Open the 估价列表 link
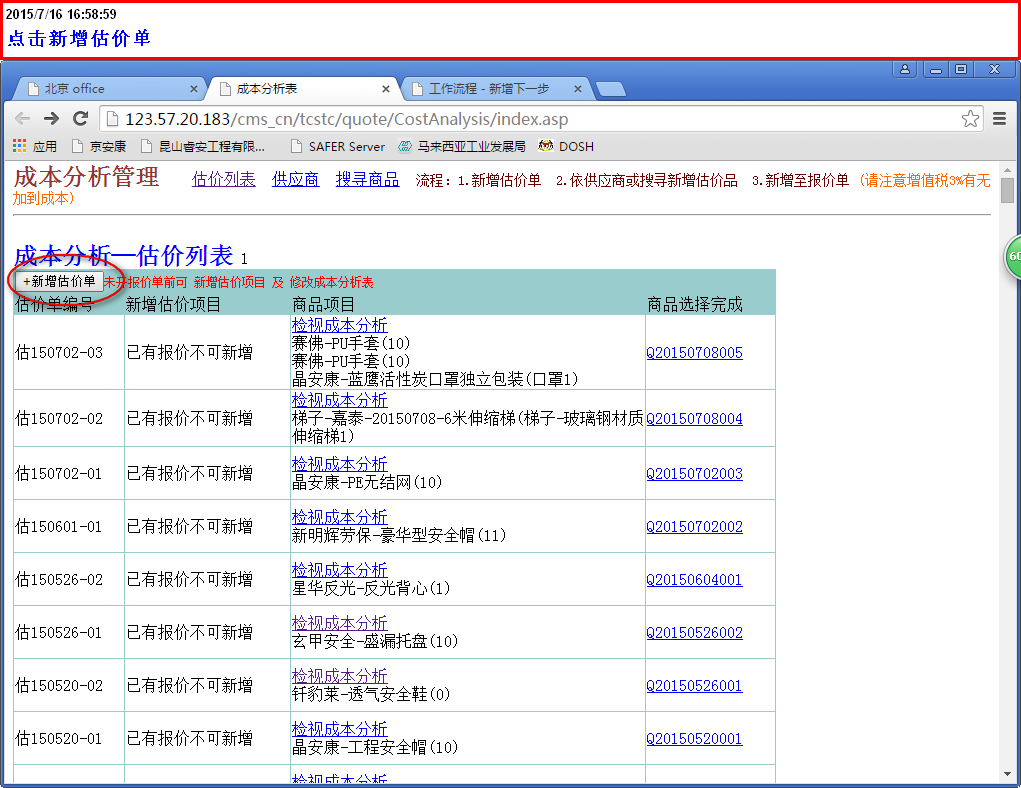 click(224, 180)
